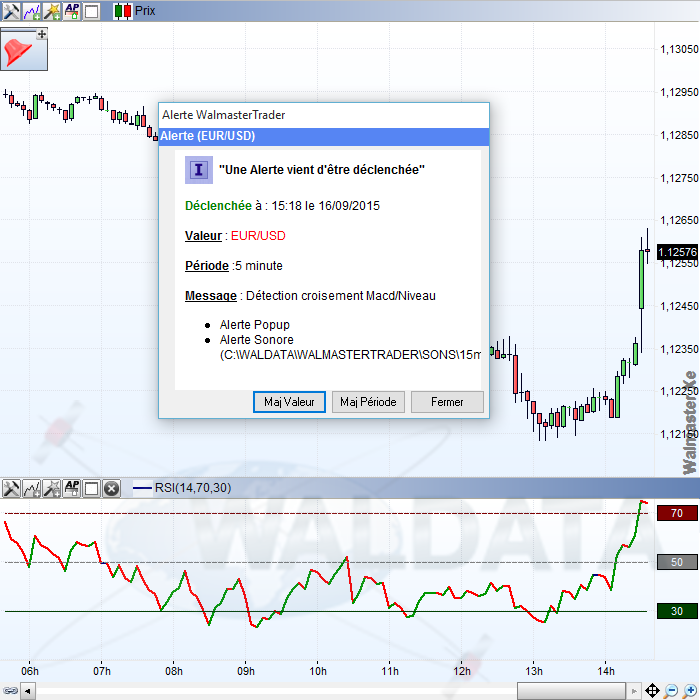Click the Message underlined label
The image size is (700, 700).
click(x=211, y=296)
